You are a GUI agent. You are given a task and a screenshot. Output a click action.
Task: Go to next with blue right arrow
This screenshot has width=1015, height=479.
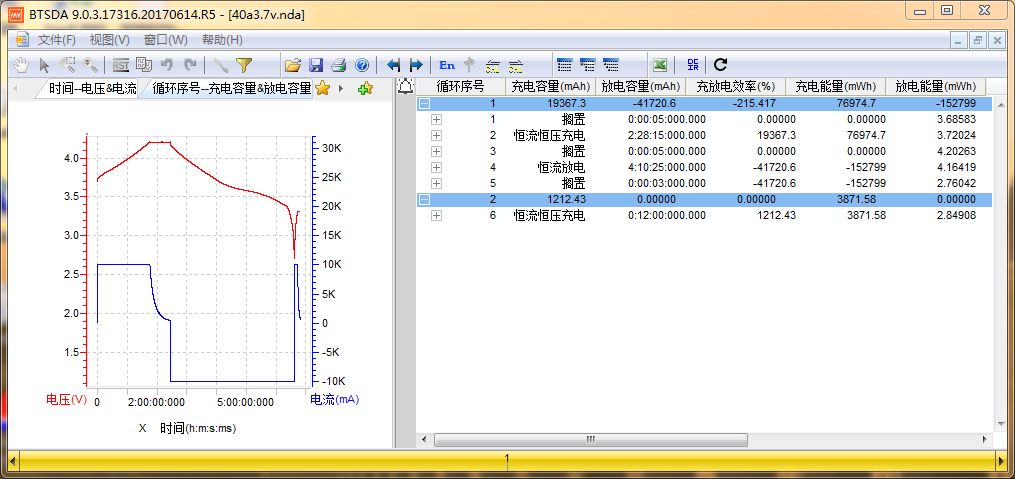tap(416, 65)
